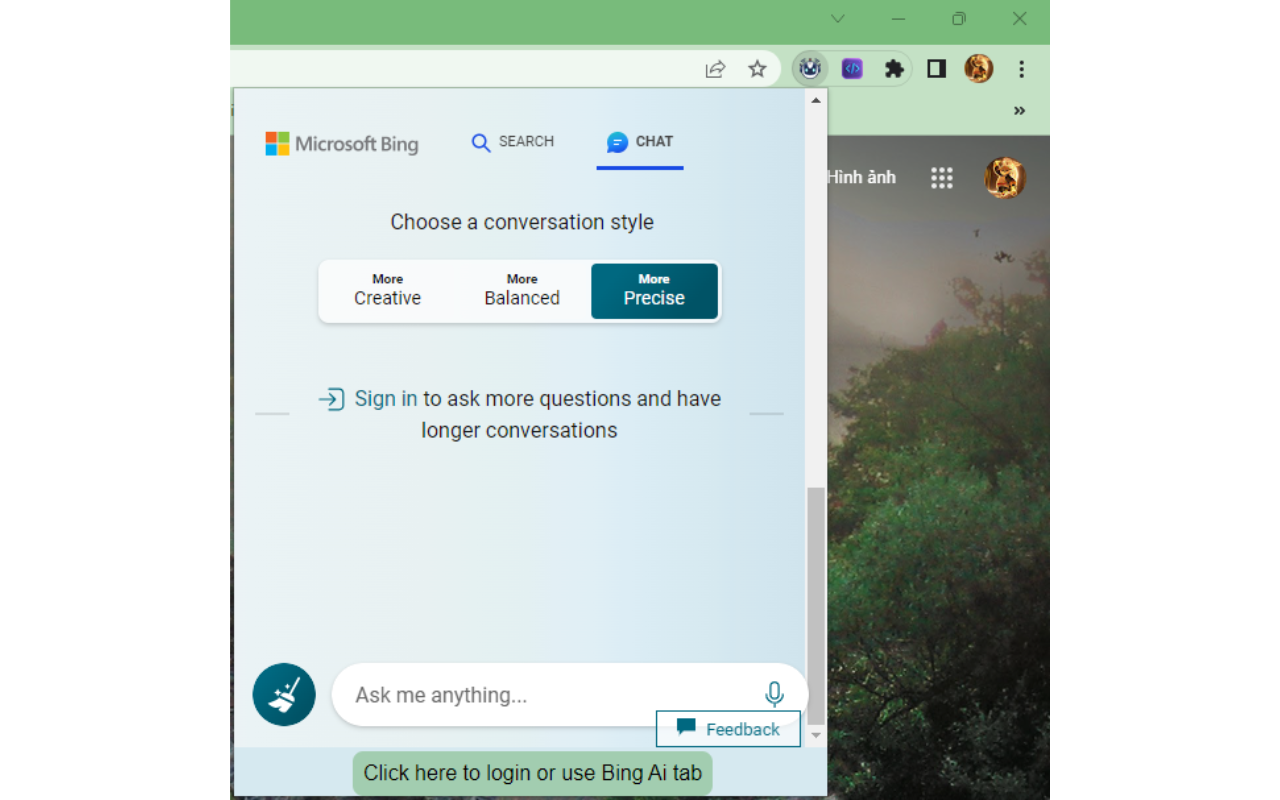This screenshot has width=1280, height=800.
Task: Click the Microsoft Bing logo
Action: tap(341, 143)
